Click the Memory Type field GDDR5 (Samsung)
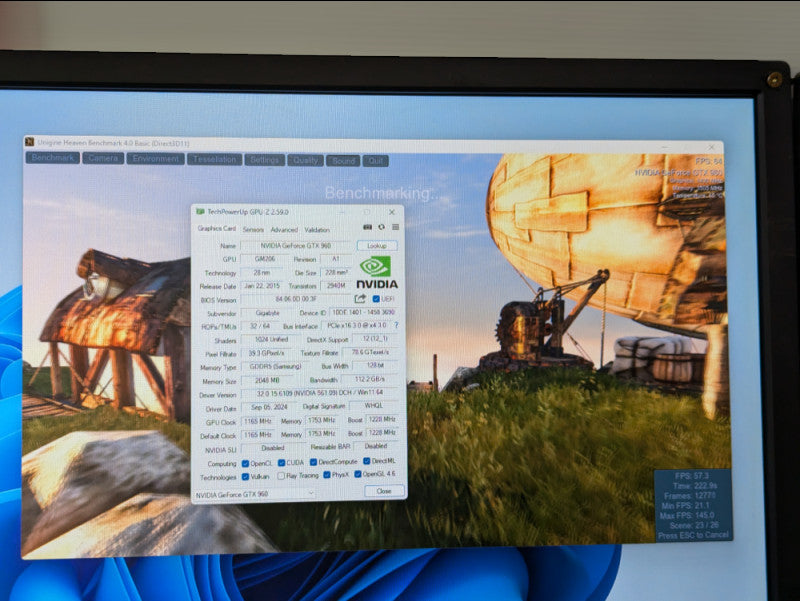800x601 pixels. click(x=276, y=366)
